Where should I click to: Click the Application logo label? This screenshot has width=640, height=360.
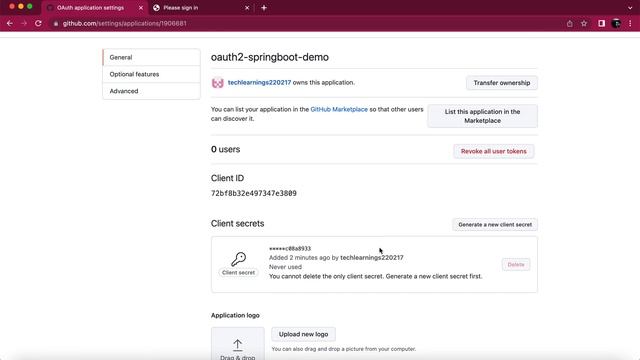tap(235, 315)
